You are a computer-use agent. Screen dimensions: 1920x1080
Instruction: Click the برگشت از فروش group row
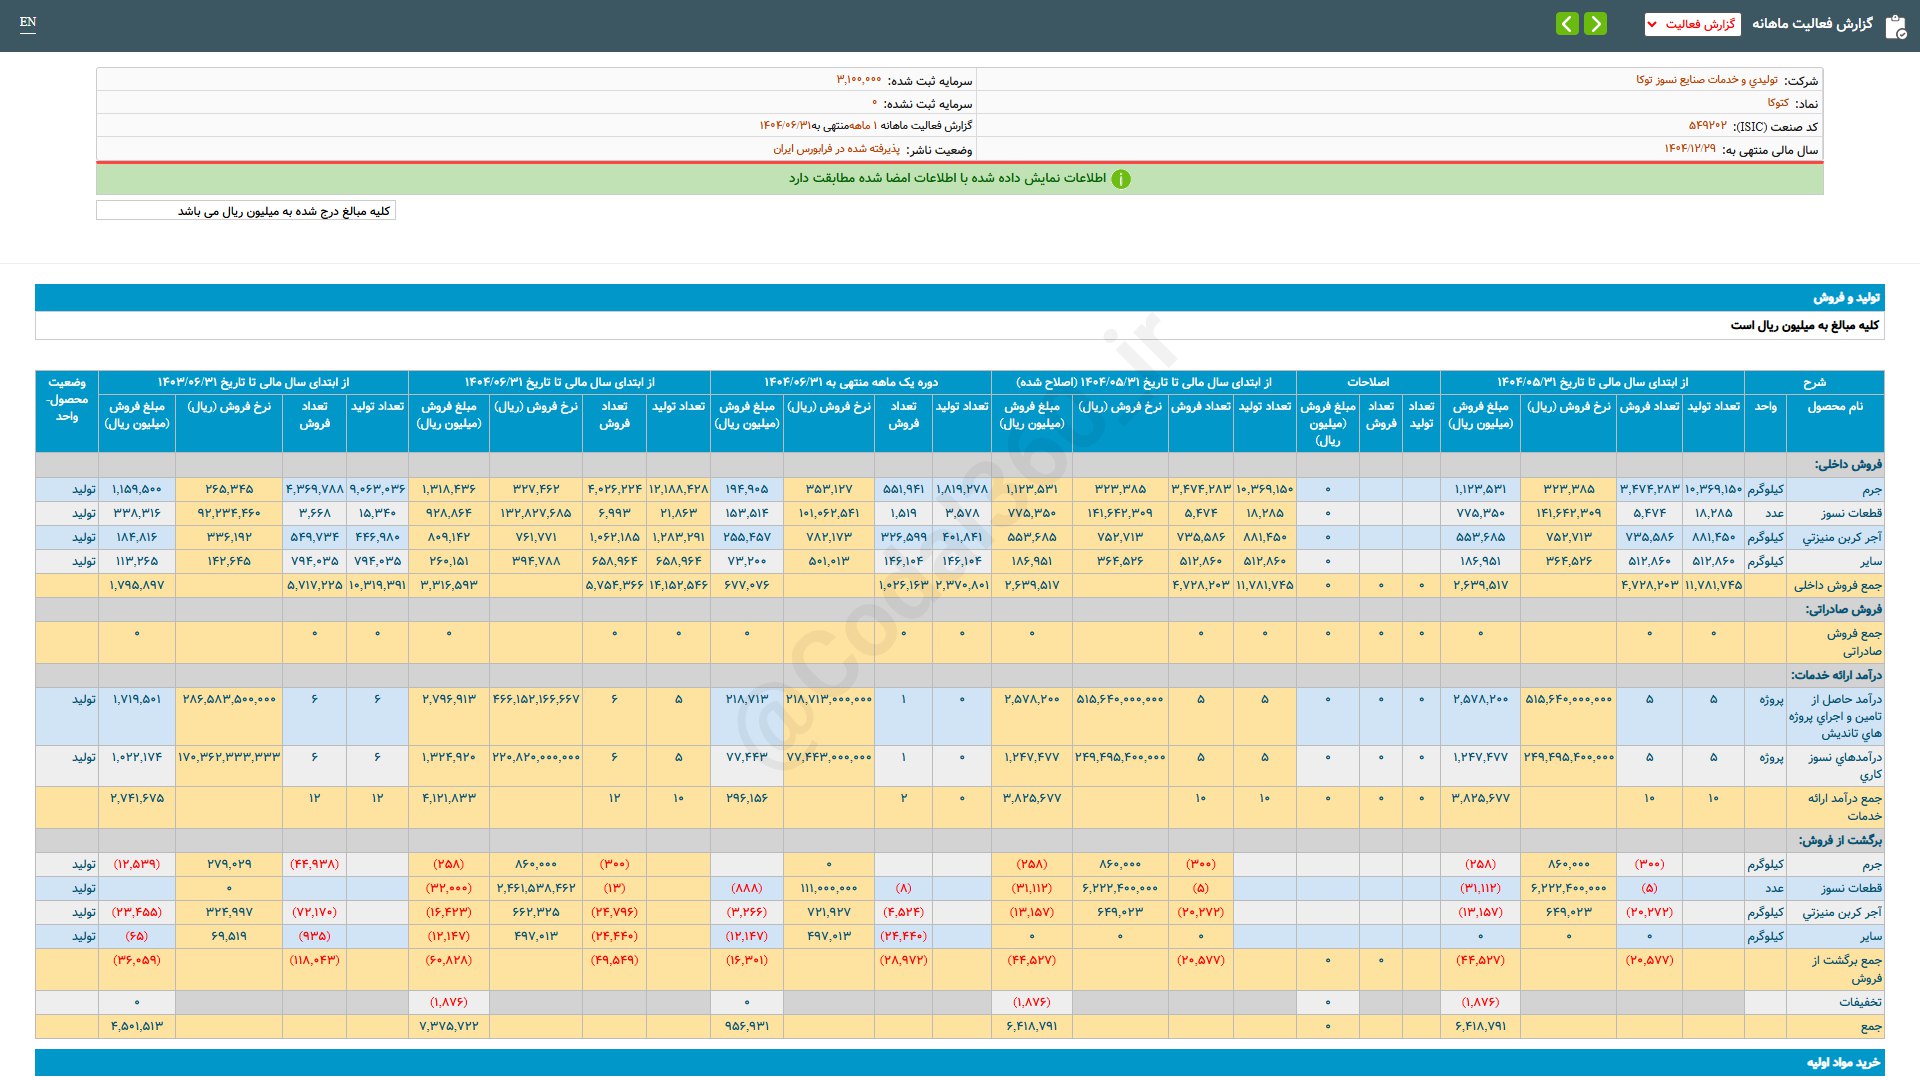click(x=1840, y=840)
